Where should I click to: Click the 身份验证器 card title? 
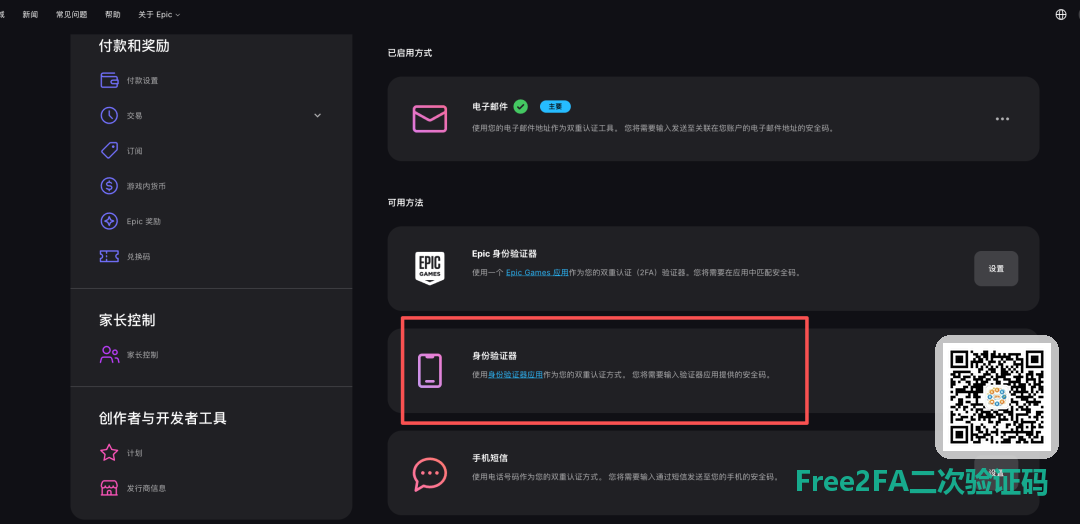[495, 356]
